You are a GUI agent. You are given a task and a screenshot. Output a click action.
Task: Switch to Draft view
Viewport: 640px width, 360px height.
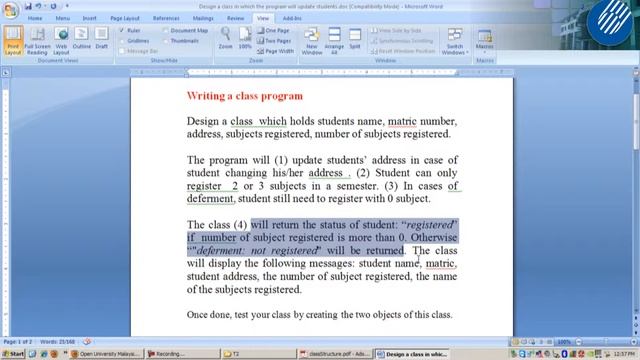[x=102, y=38]
